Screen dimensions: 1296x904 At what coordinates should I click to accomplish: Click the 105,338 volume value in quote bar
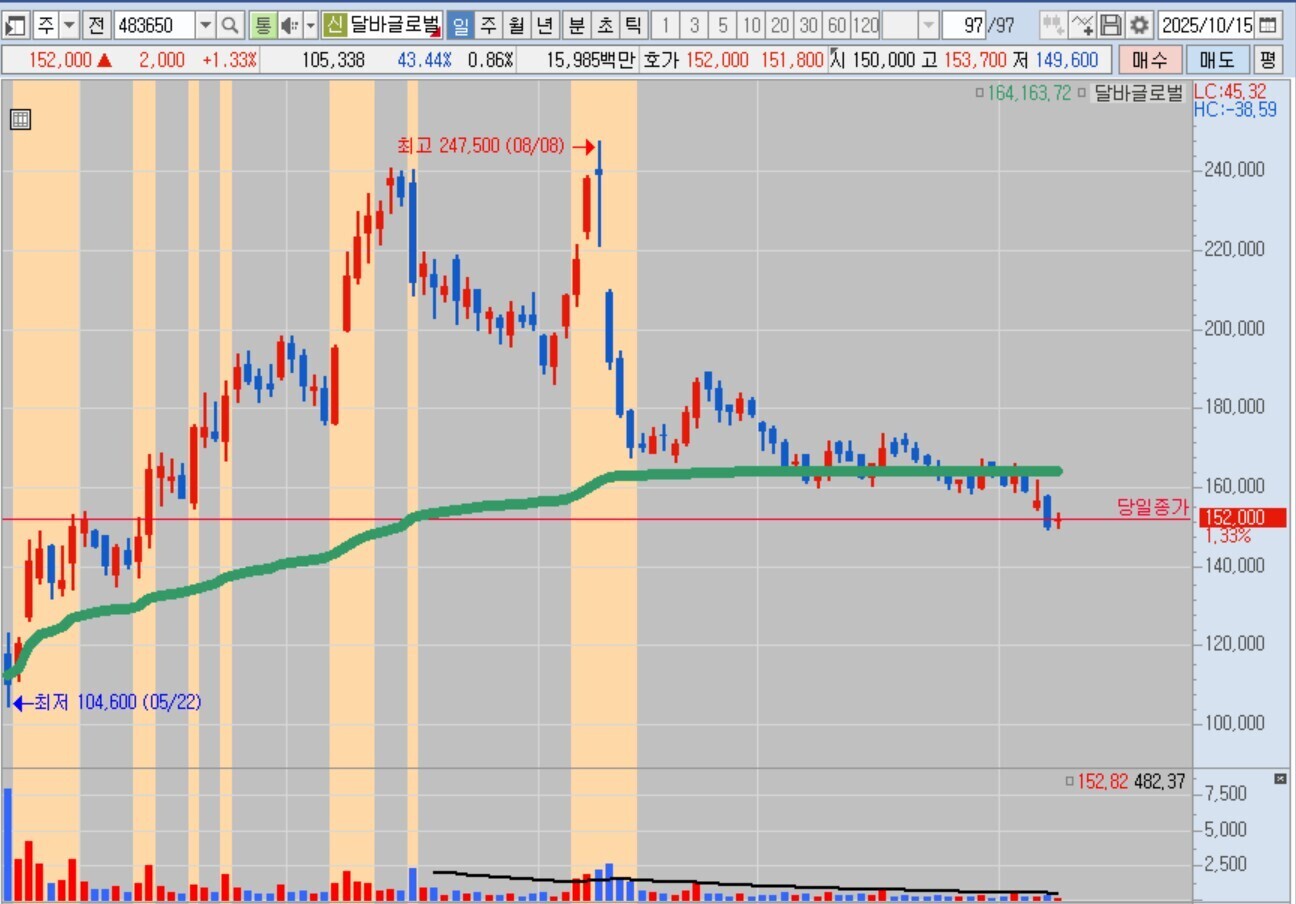pos(333,60)
